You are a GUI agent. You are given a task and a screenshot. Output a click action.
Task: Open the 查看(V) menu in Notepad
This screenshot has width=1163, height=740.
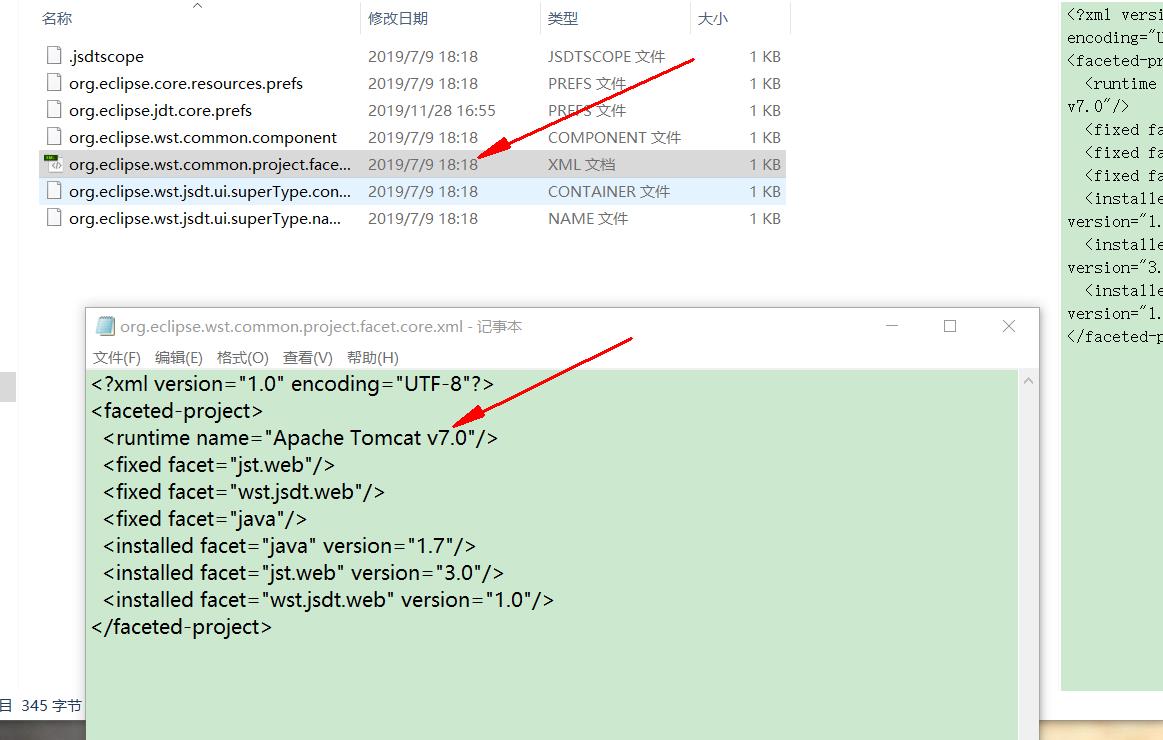click(x=308, y=358)
